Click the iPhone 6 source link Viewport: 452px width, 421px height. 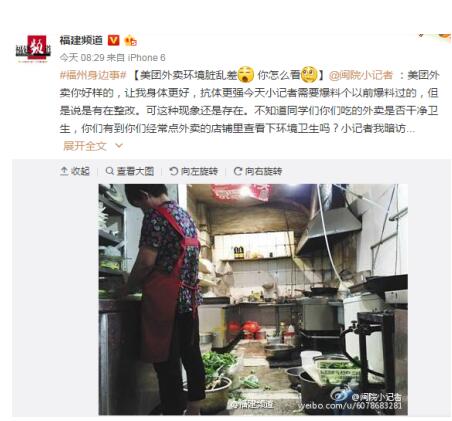point(146,58)
